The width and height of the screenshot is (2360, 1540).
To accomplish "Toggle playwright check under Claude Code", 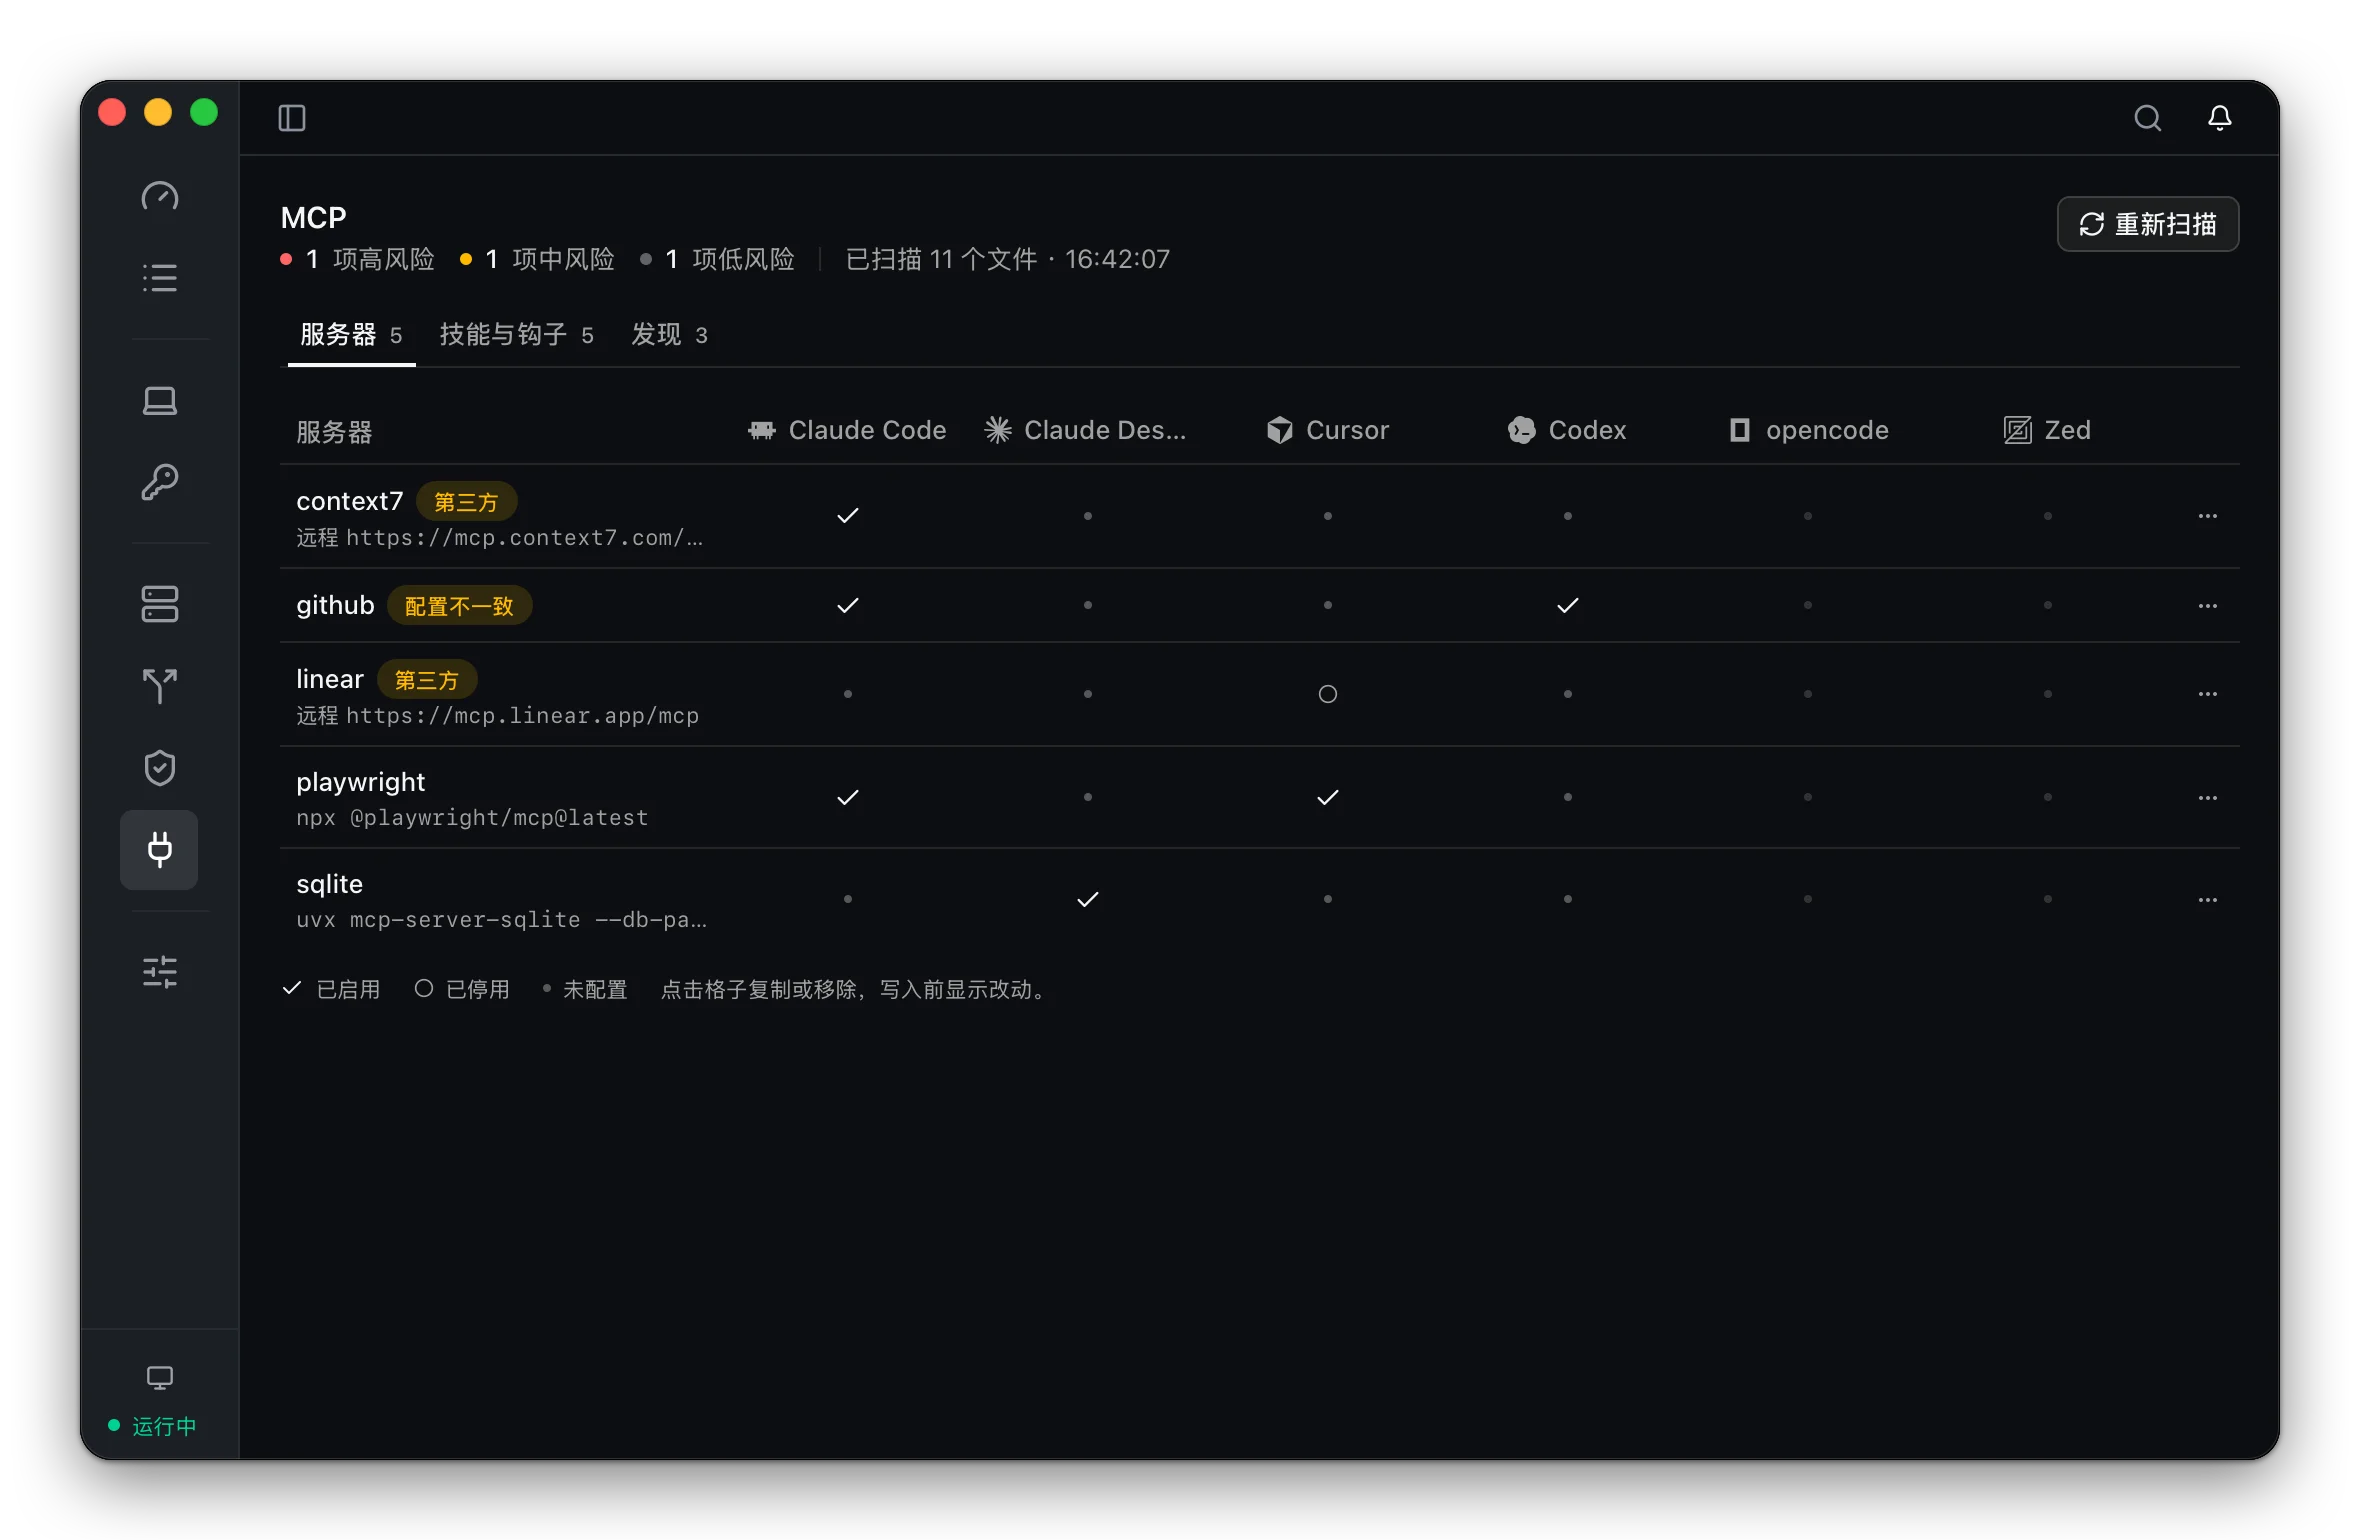I will (x=848, y=797).
